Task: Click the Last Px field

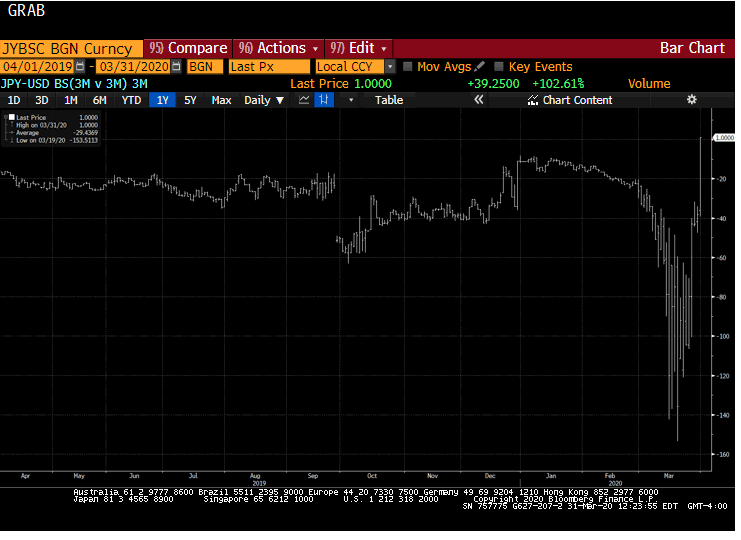Action: click(269, 67)
